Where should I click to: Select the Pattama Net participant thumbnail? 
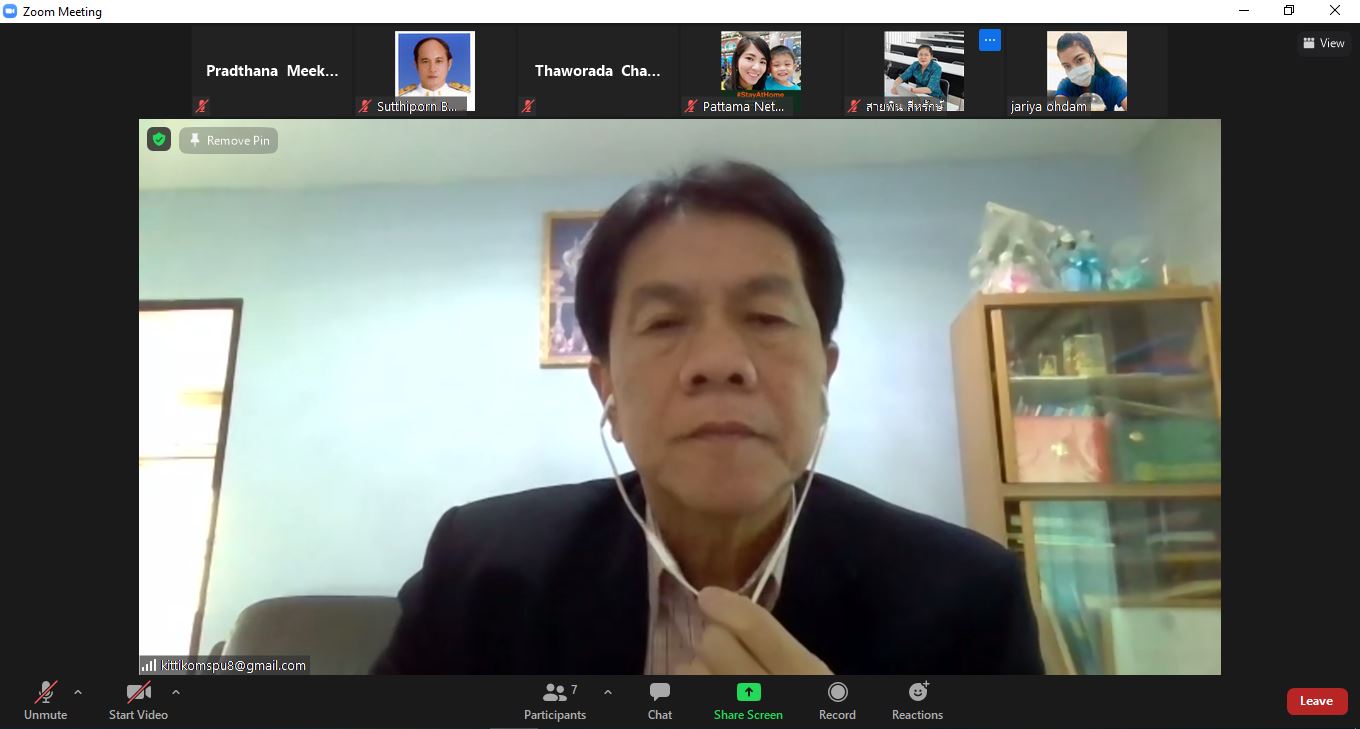[760, 71]
